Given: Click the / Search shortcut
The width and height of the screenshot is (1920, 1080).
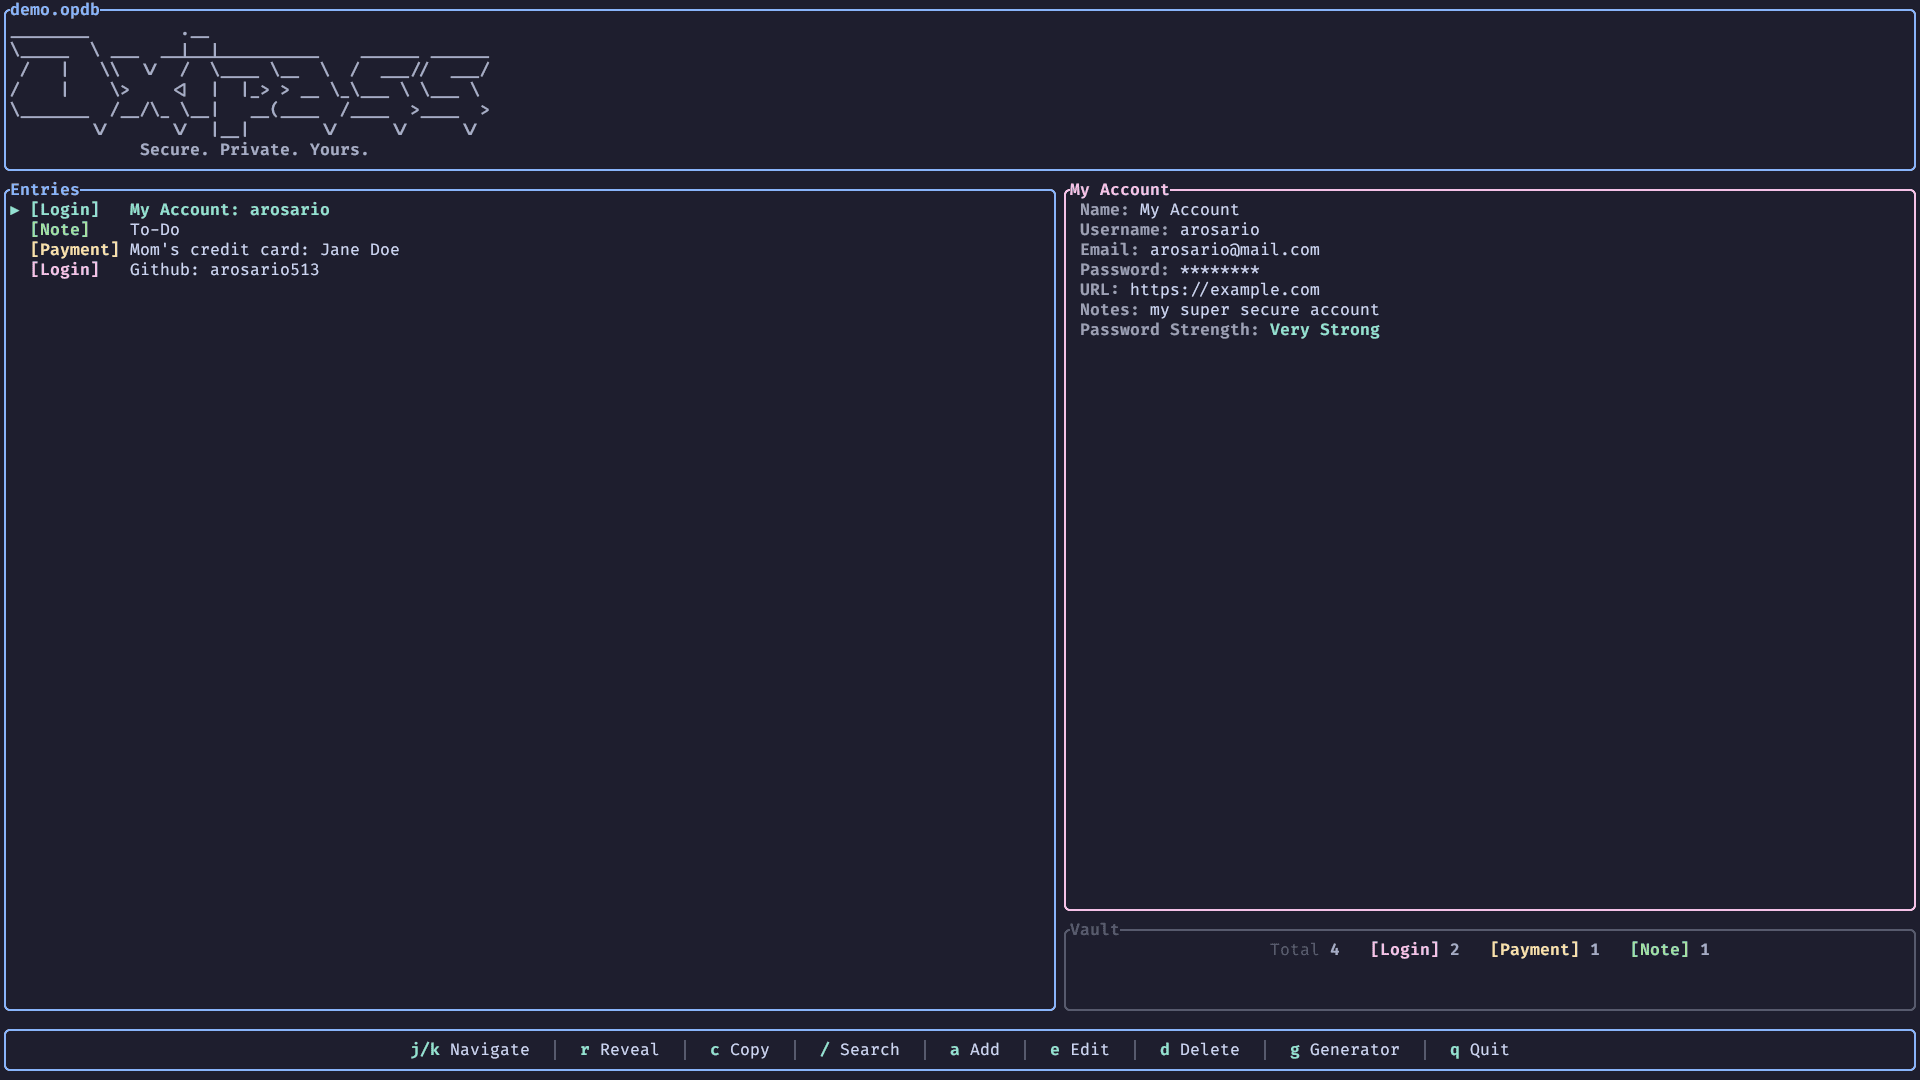Looking at the screenshot, I should pyautogui.click(x=860, y=1050).
